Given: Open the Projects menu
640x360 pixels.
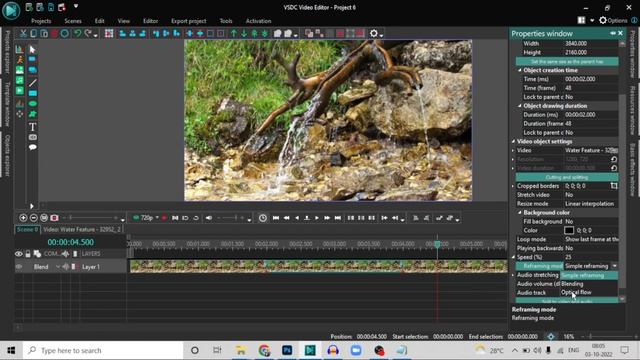Looking at the screenshot, I should click(41, 21).
